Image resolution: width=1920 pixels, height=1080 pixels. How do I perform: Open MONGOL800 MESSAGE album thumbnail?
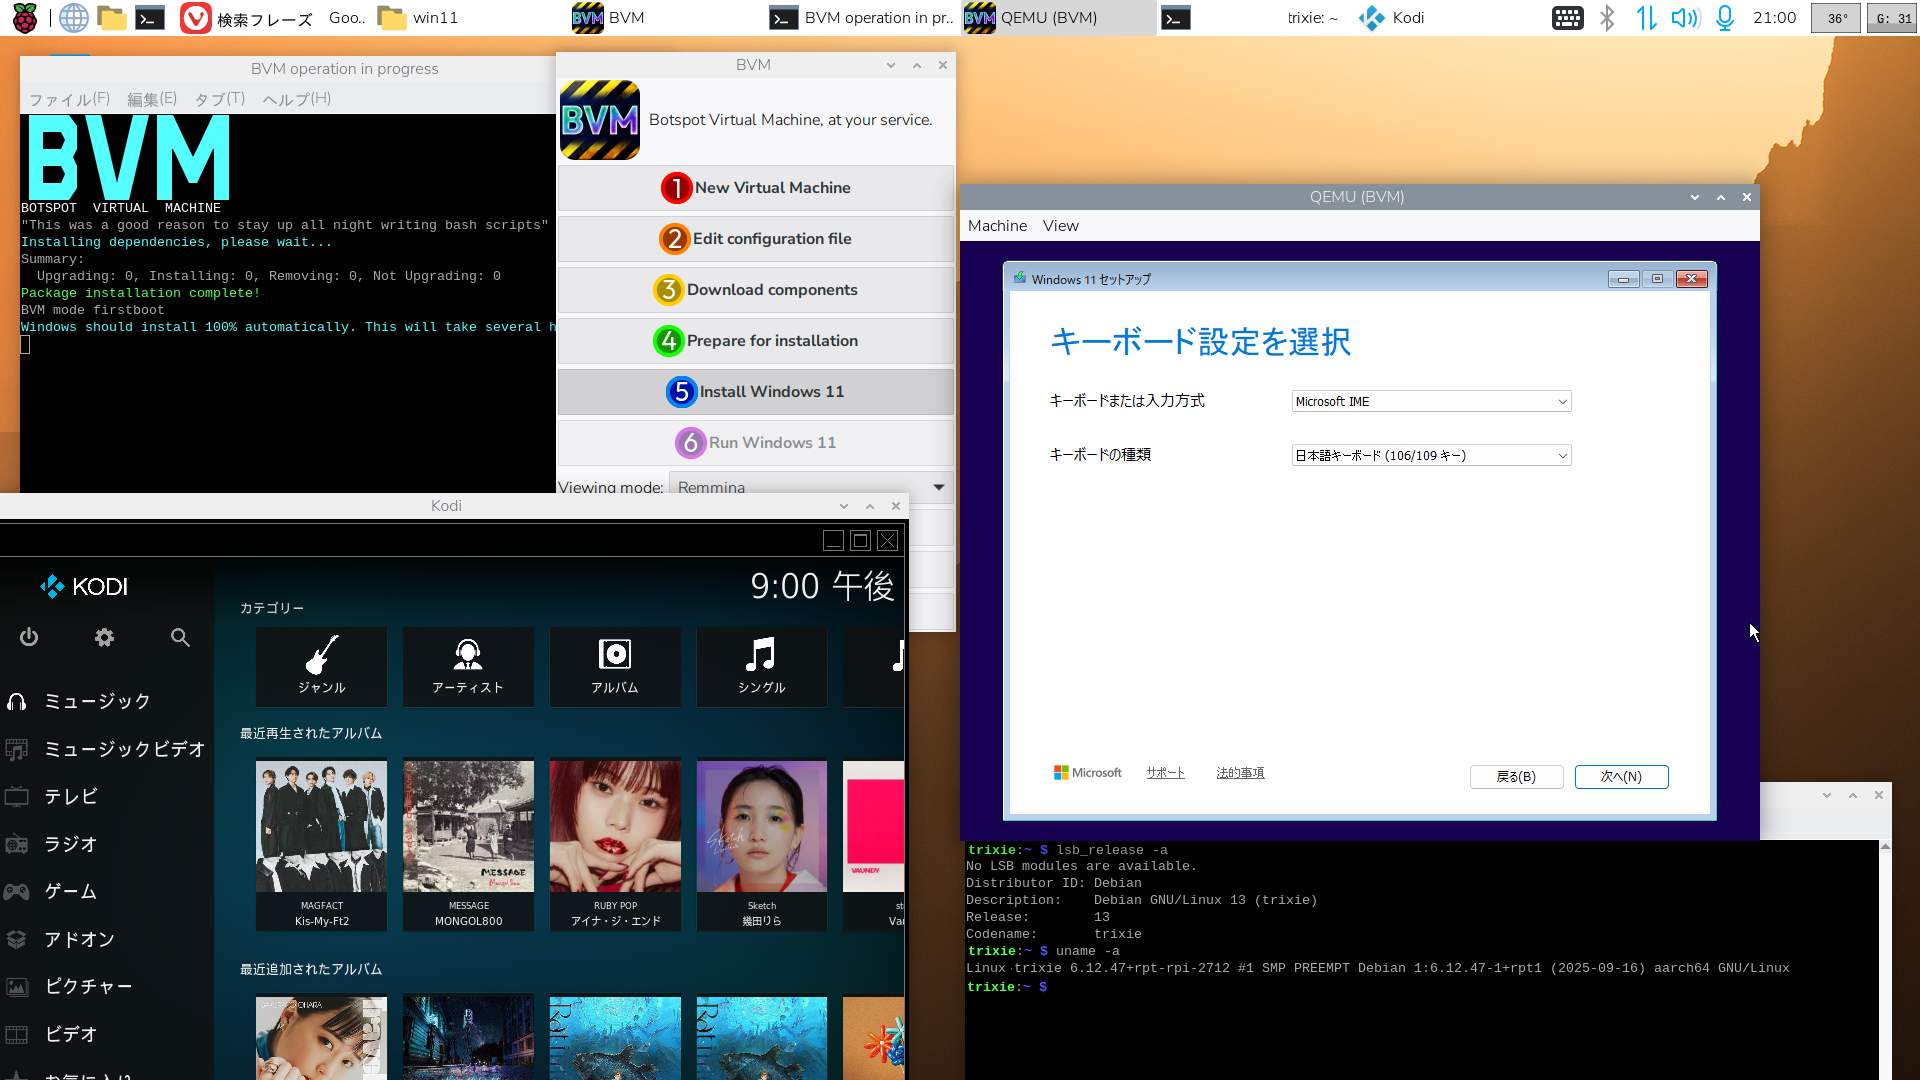468,826
